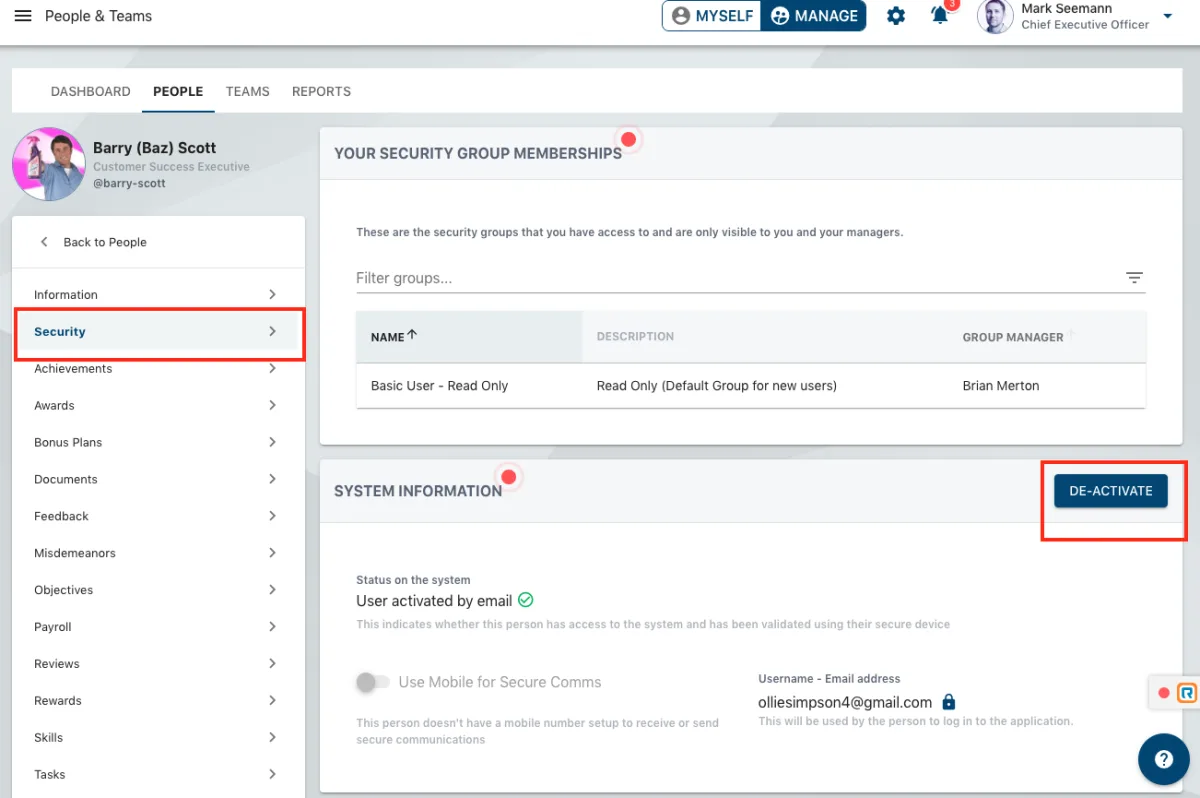Viewport: 1200px width, 798px height.
Task: Open the Awards section
Action: point(158,406)
